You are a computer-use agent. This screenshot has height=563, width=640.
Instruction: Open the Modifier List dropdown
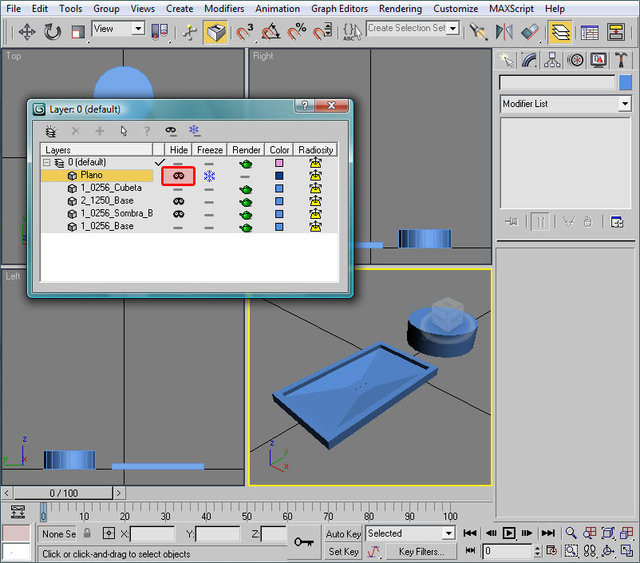pos(625,104)
